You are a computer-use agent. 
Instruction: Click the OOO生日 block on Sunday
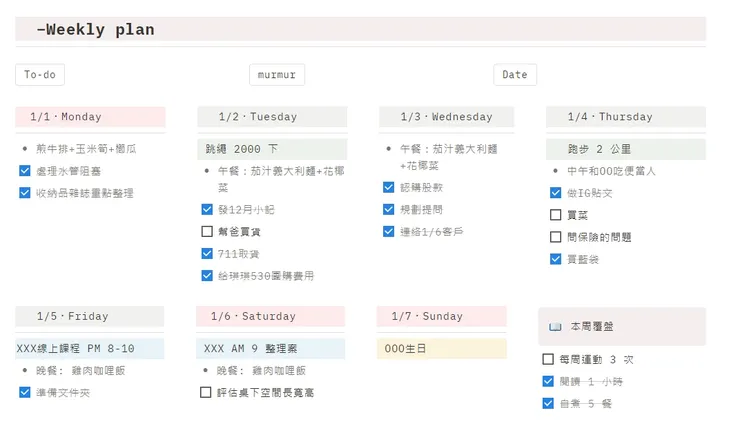(x=442, y=348)
